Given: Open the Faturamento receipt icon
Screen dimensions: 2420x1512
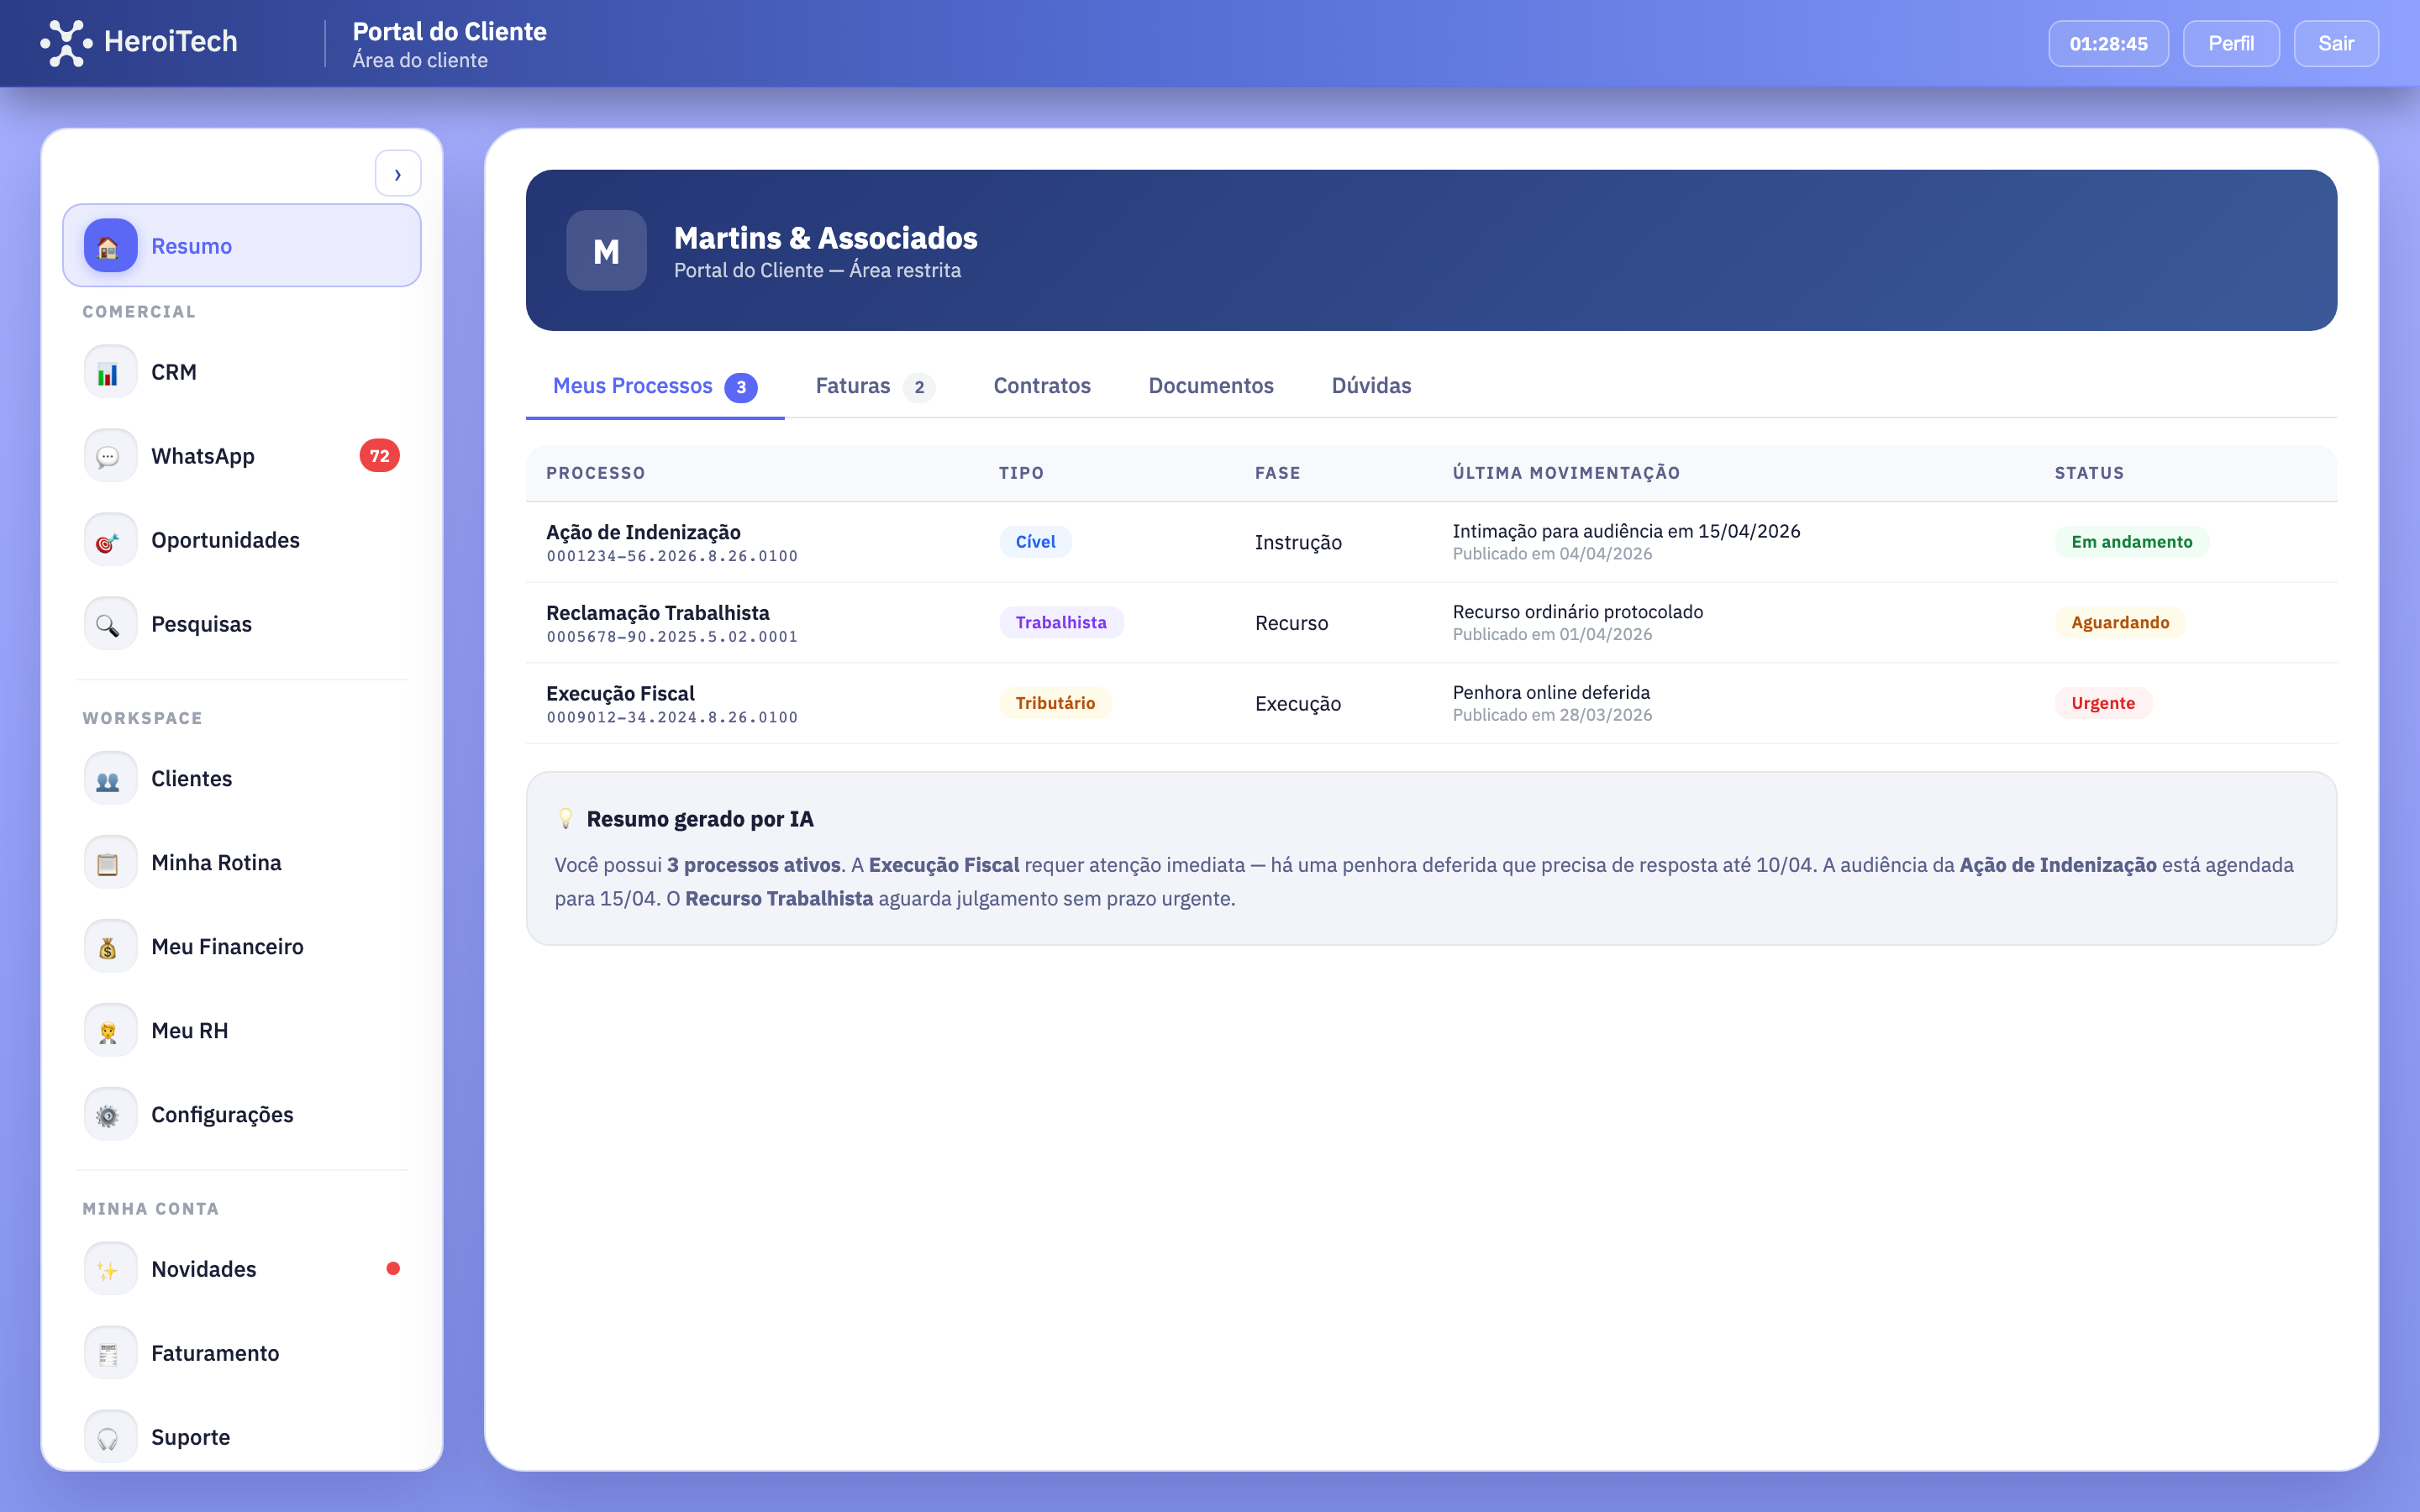Looking at the screenshot, I should [109, 1352].
